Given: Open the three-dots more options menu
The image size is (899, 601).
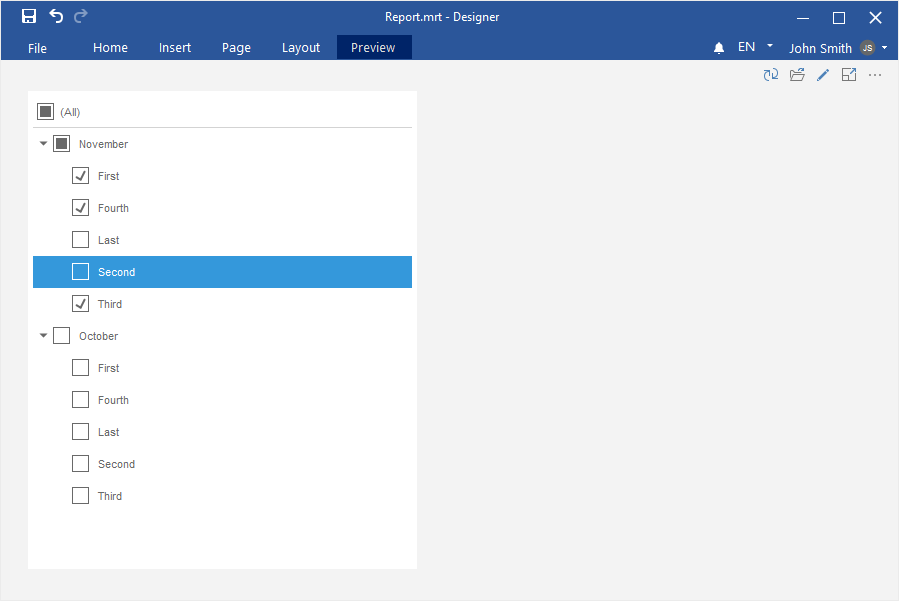Looking at the screenshot, I should click(875, 75).
